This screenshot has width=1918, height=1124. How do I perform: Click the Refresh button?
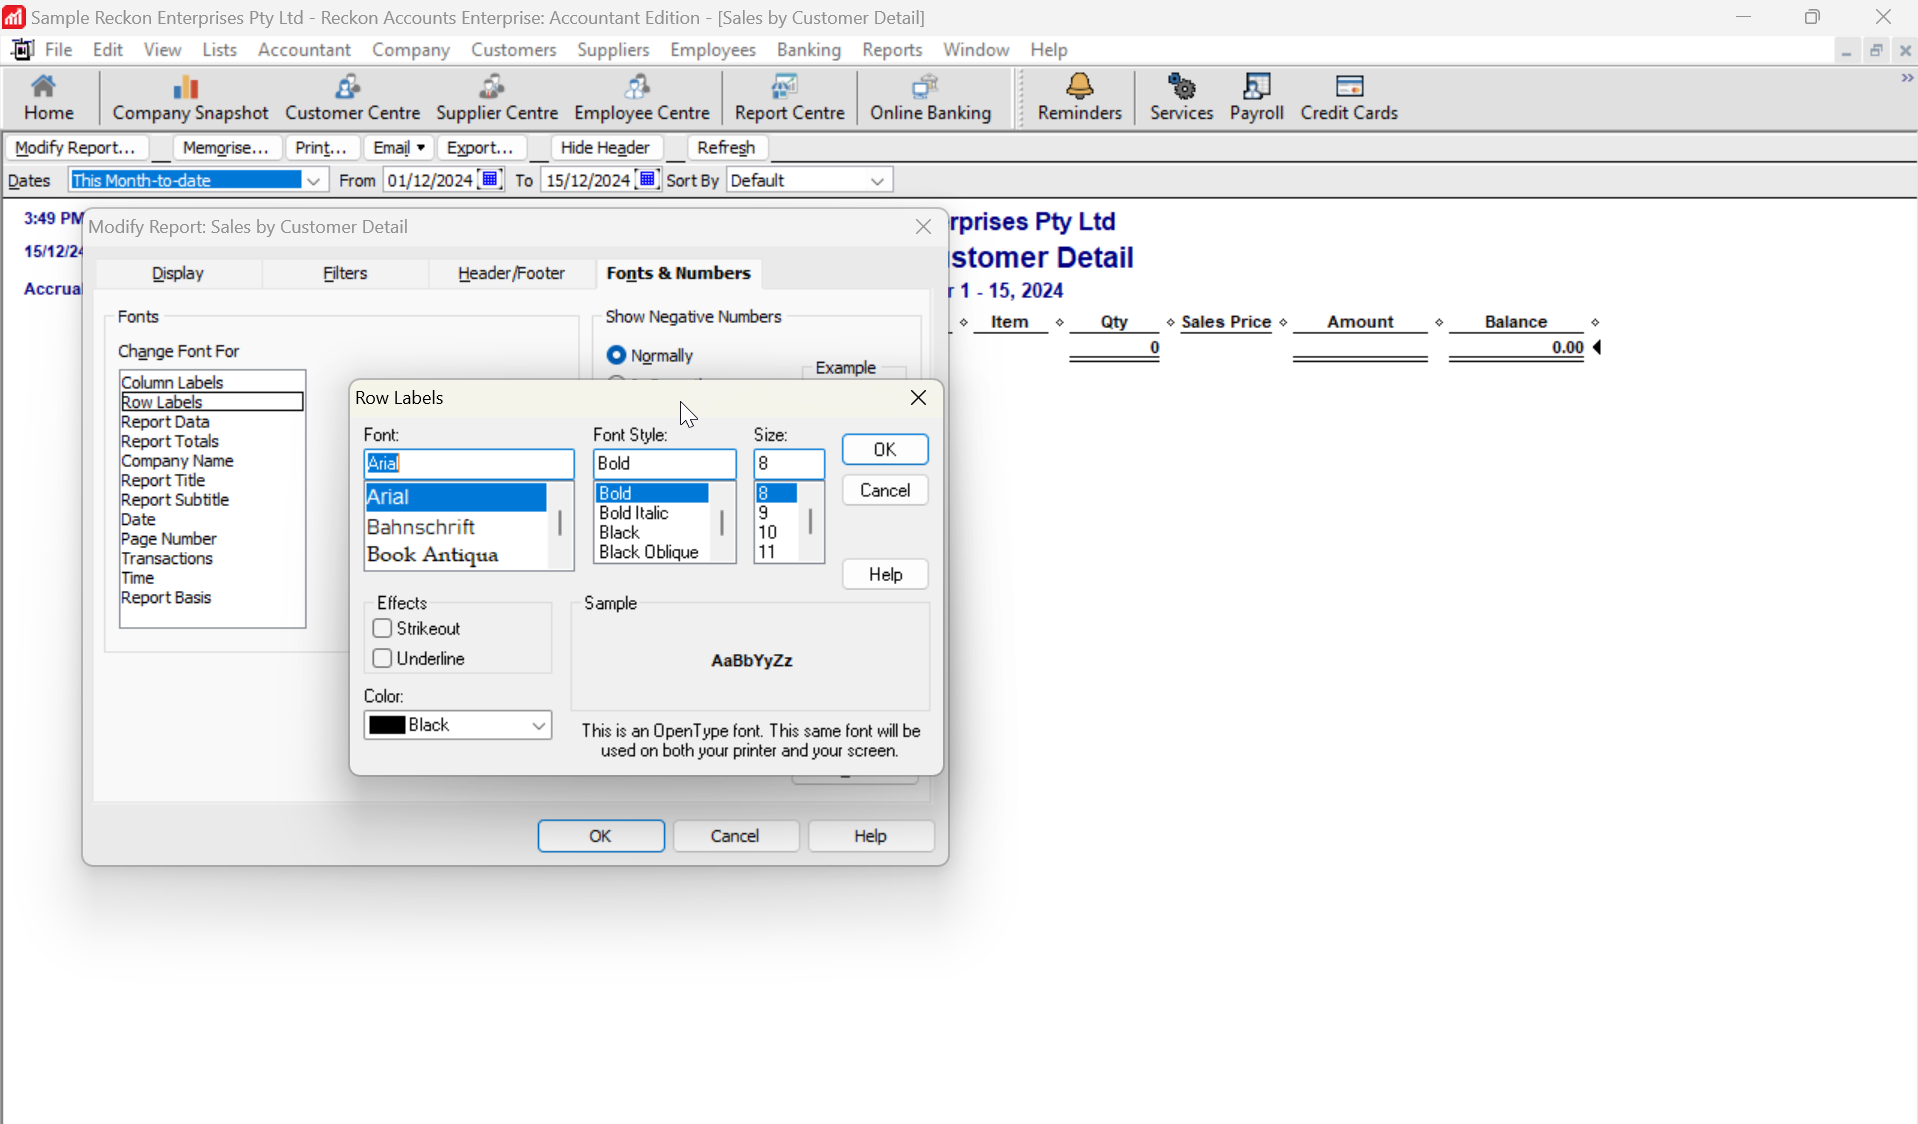(726, 147)
